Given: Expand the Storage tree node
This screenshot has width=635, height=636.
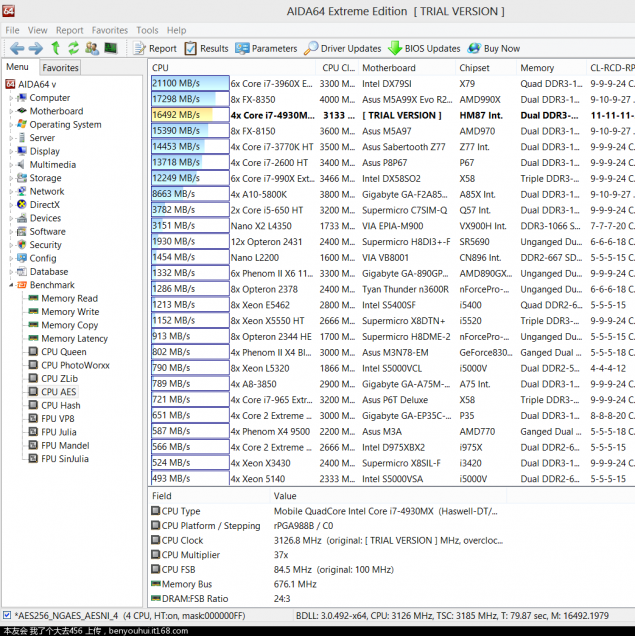Looking at the screenshot, I should 11,178.
